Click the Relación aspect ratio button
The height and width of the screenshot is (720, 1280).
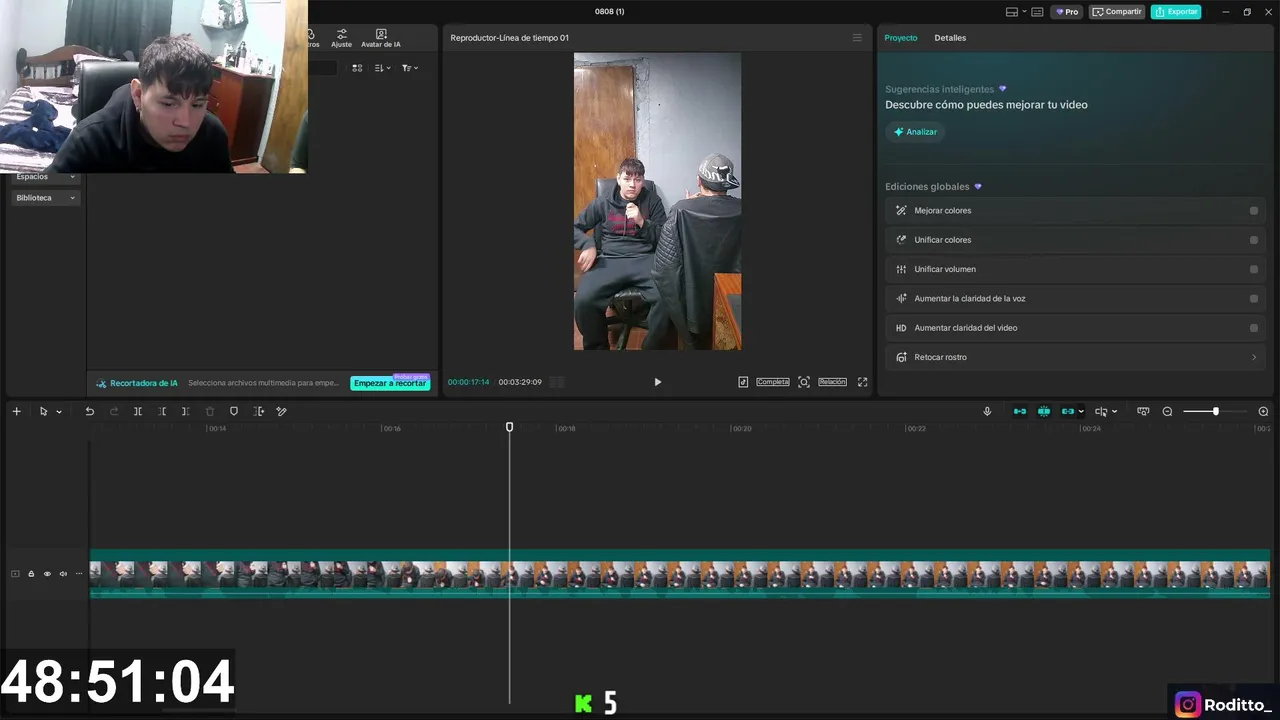point(832,382)
